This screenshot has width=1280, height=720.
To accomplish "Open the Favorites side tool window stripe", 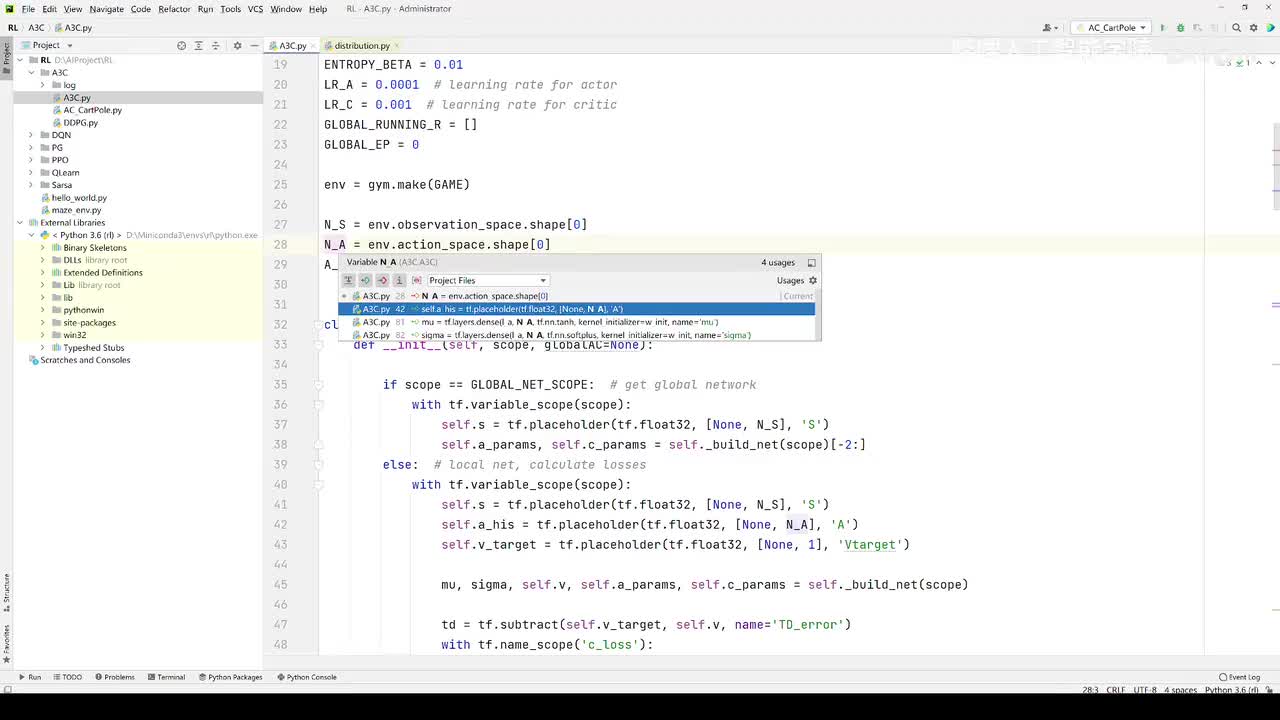I will (x=6, y=642).
